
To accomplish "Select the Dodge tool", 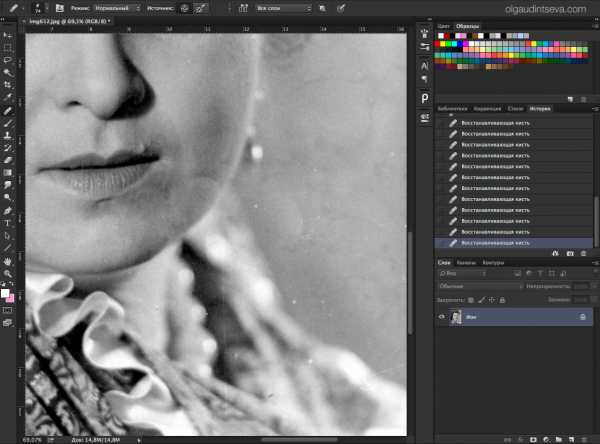I will point(7,198).
